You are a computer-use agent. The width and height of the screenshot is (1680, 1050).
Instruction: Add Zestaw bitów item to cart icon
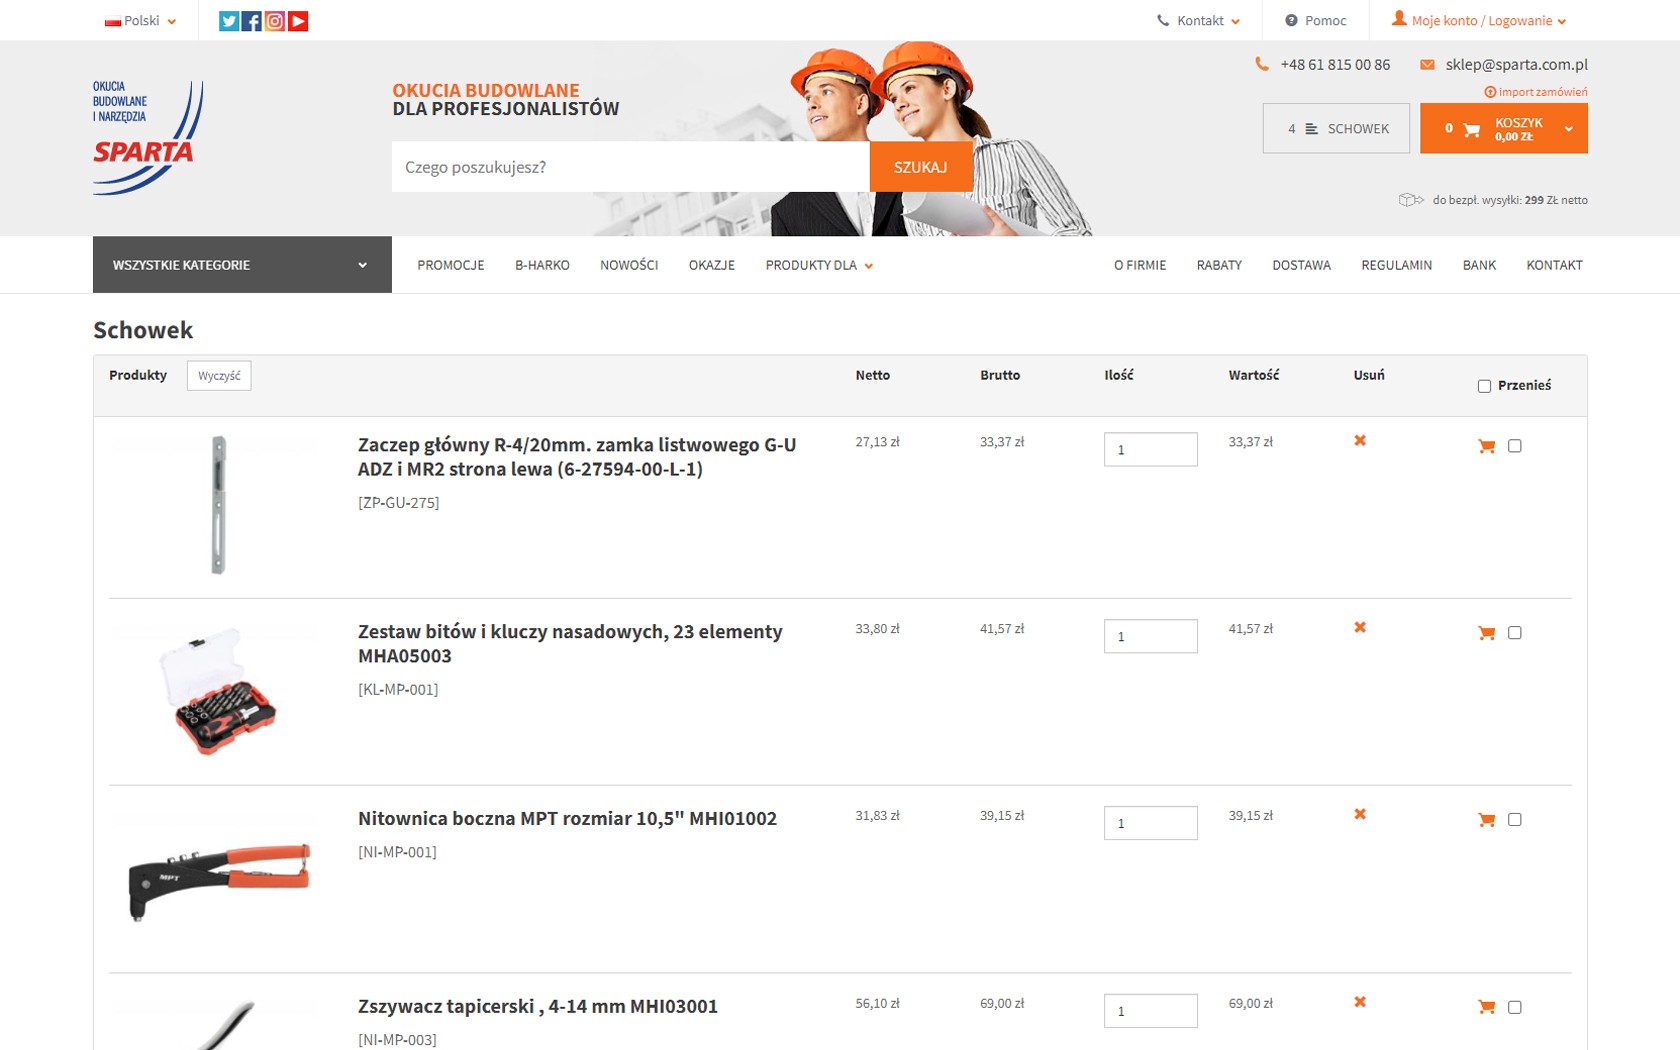[1486, 633]
